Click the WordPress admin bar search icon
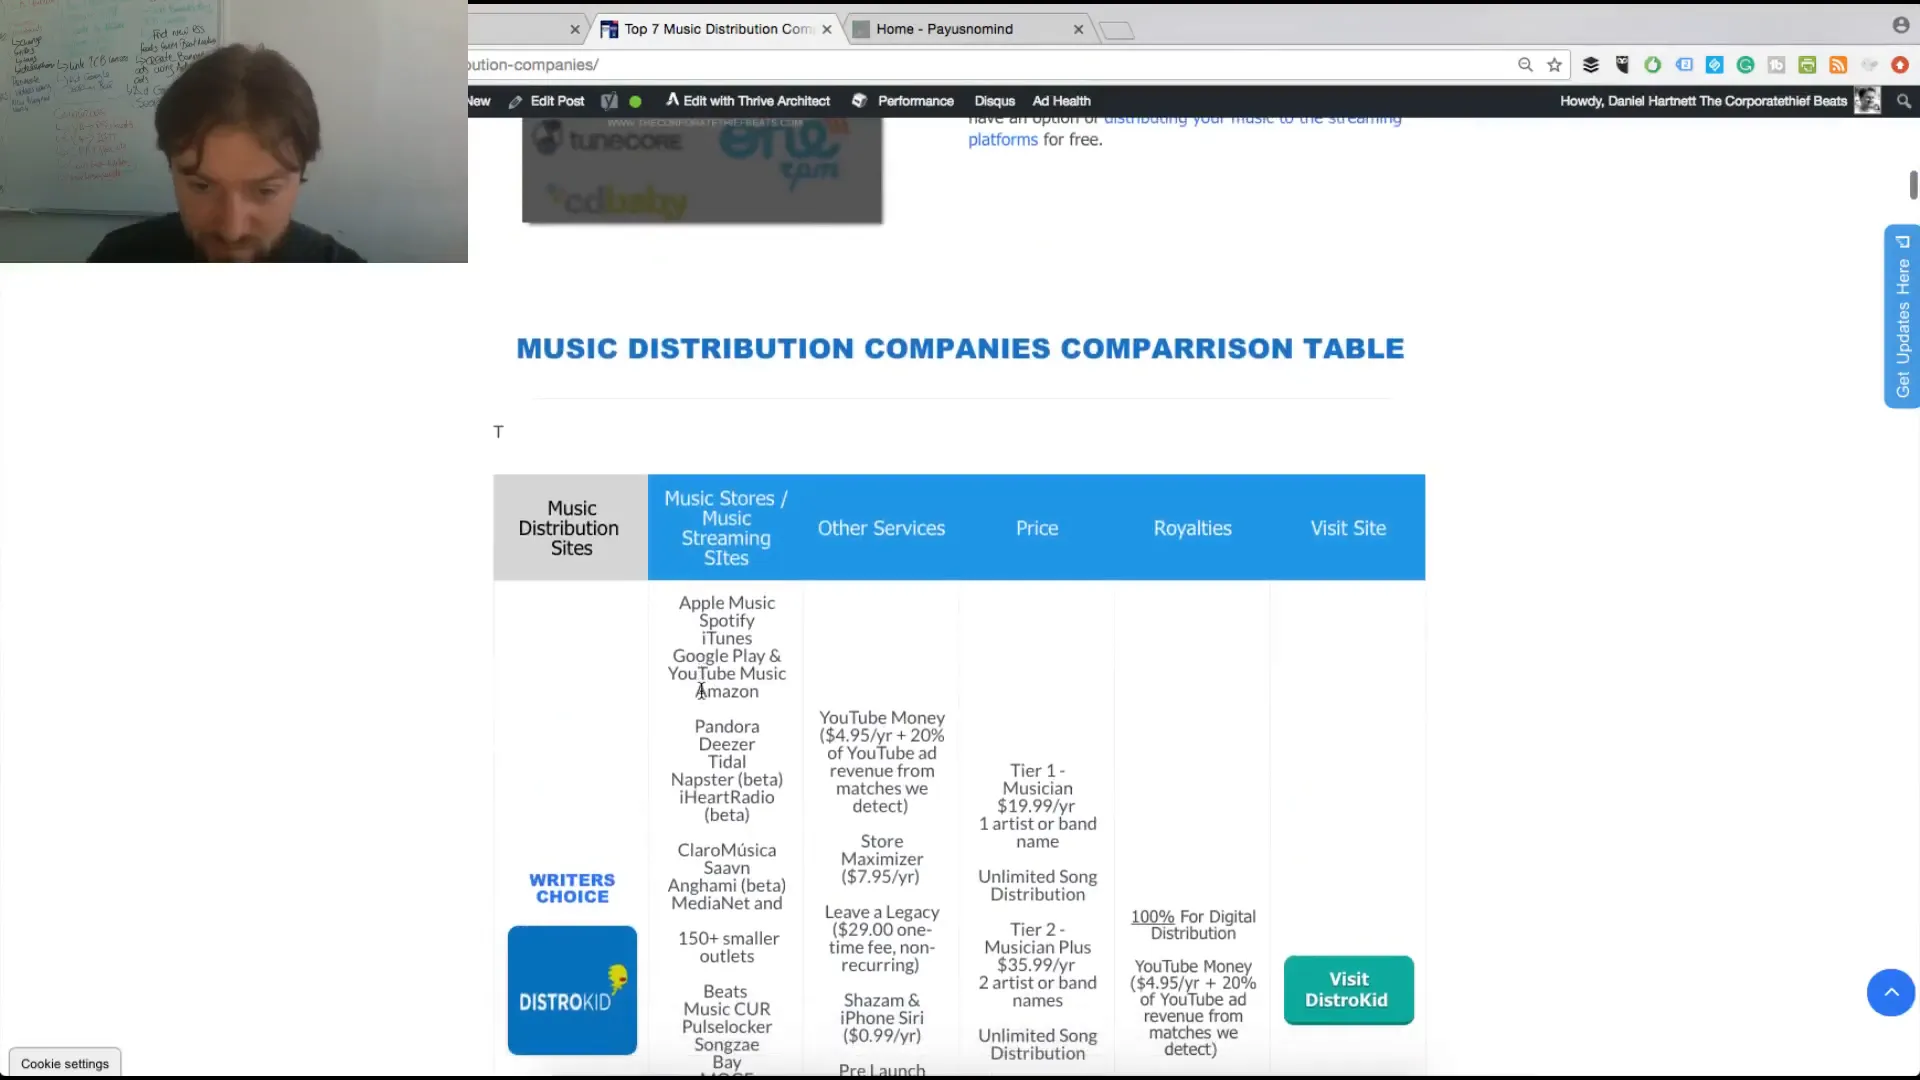This screenshot has width=1920, height=1080. (x=1904, y=101)
